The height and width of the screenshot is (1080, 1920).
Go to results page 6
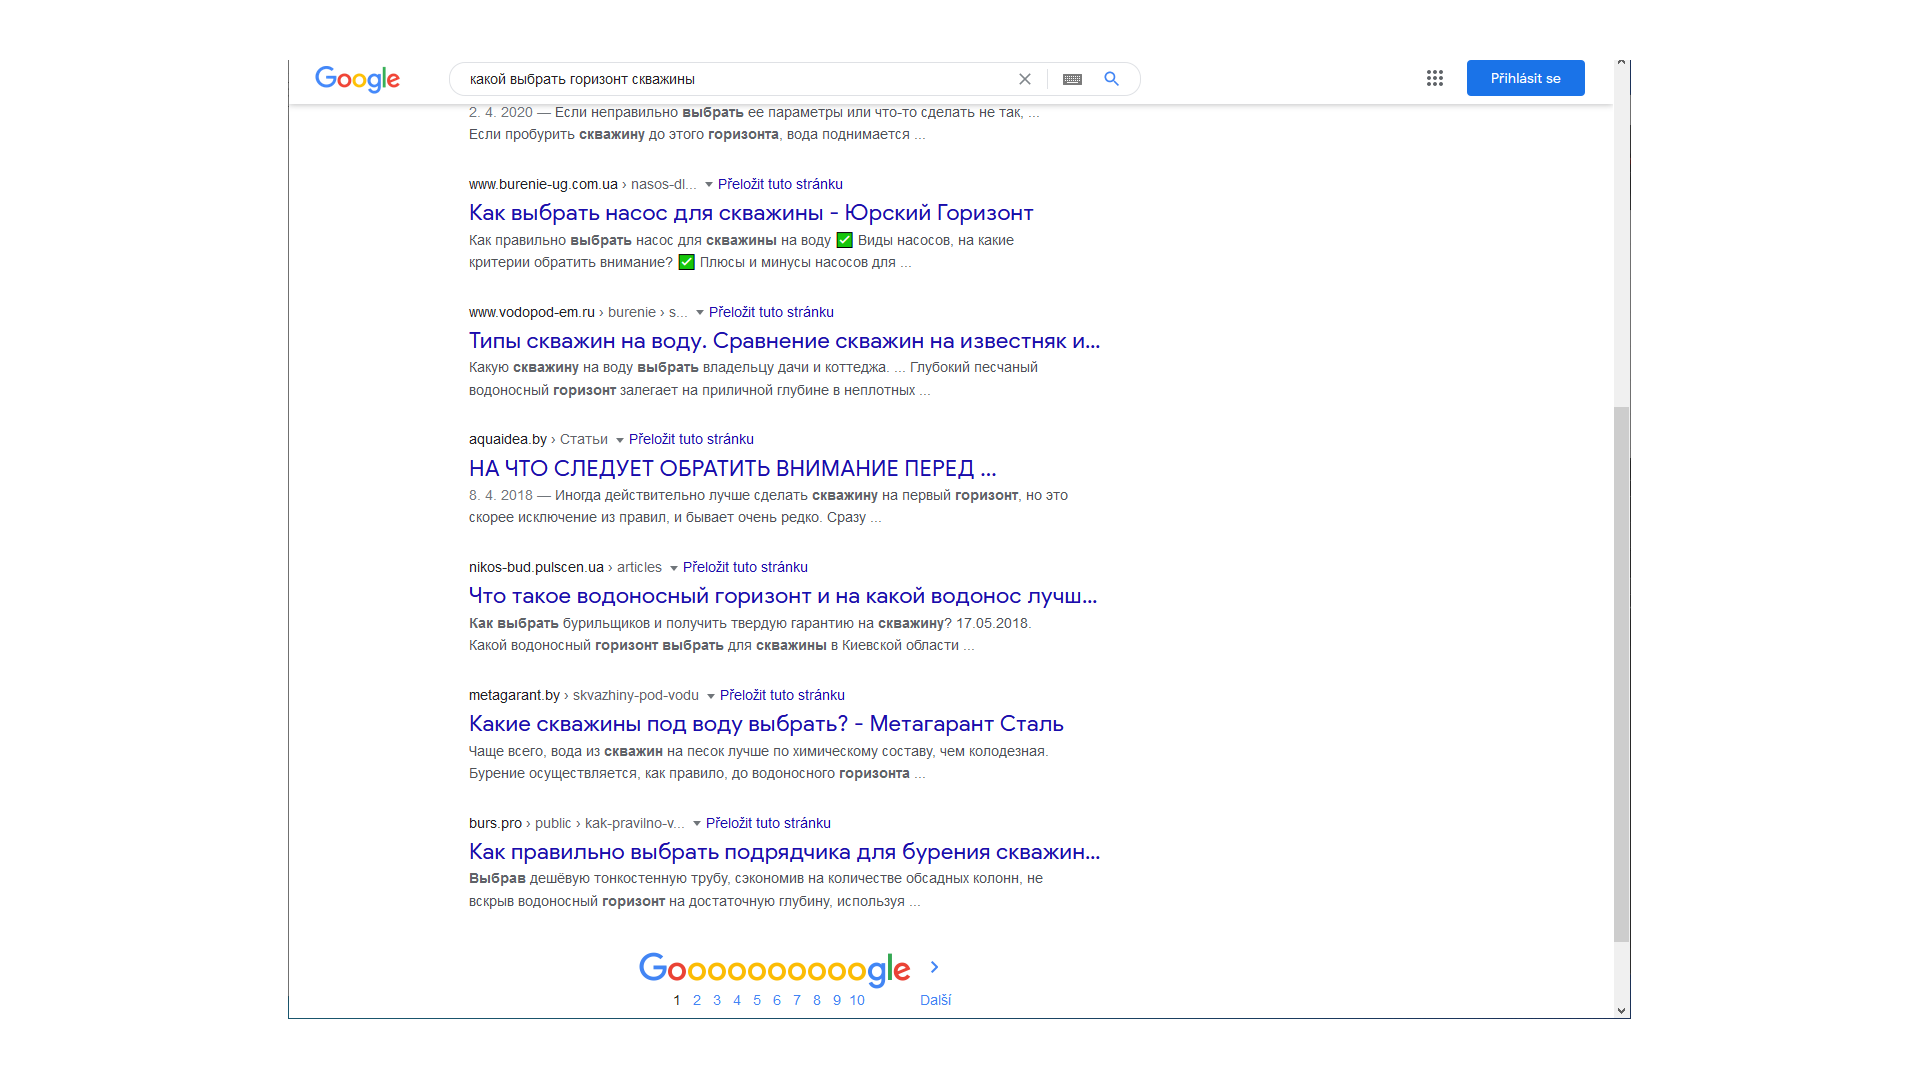pos(777,1000)
